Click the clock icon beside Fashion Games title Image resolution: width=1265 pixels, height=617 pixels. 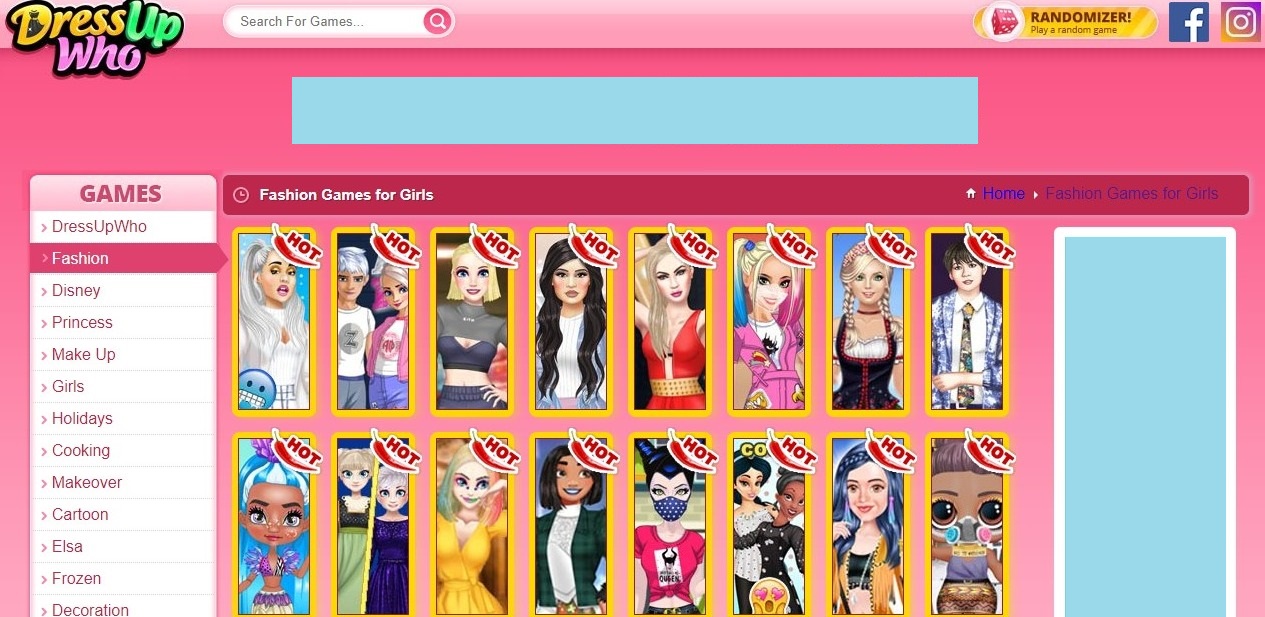click(x=240, y=195)
